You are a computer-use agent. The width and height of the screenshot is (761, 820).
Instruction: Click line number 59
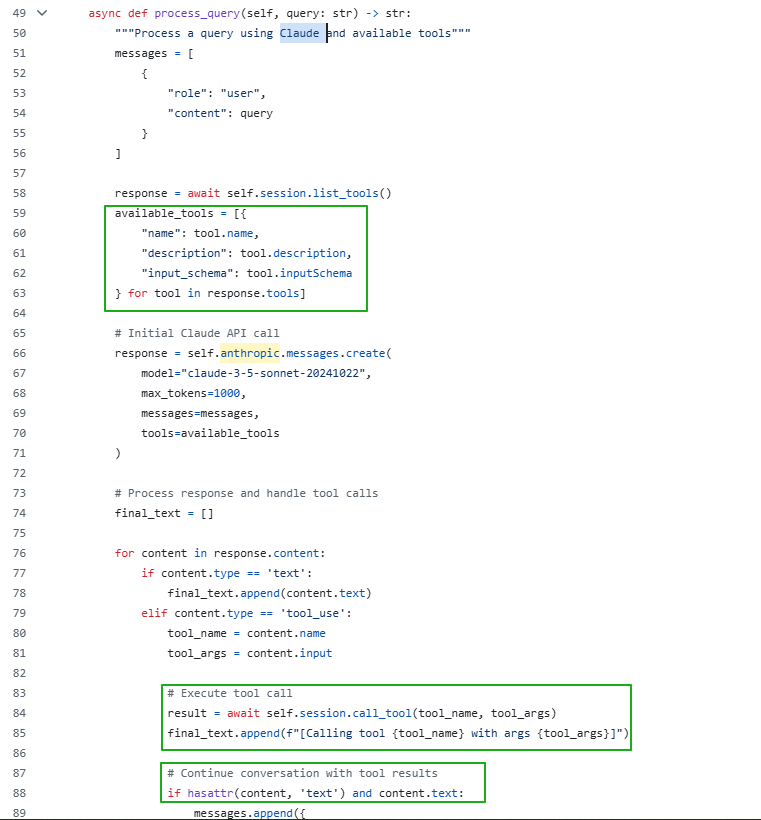19,213
